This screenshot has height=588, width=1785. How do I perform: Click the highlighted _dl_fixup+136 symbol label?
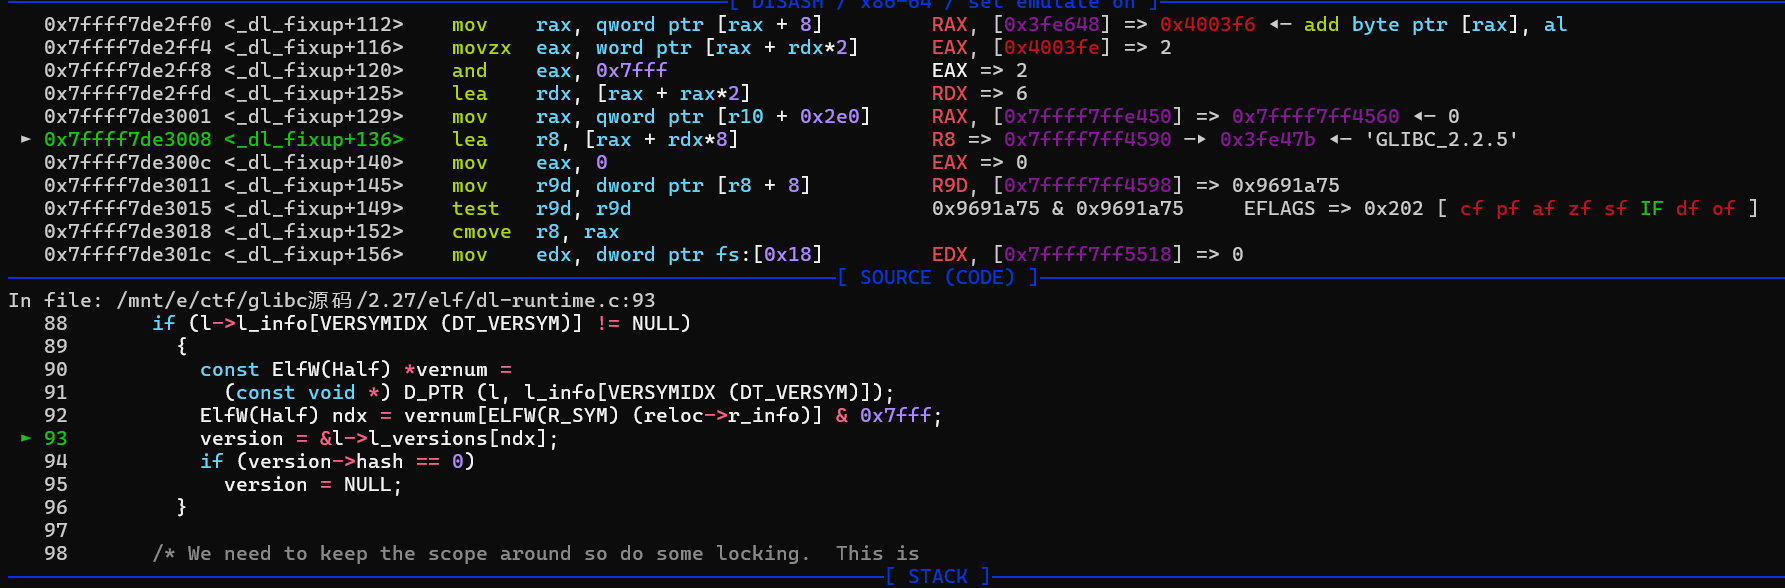[x=313, y=139]
